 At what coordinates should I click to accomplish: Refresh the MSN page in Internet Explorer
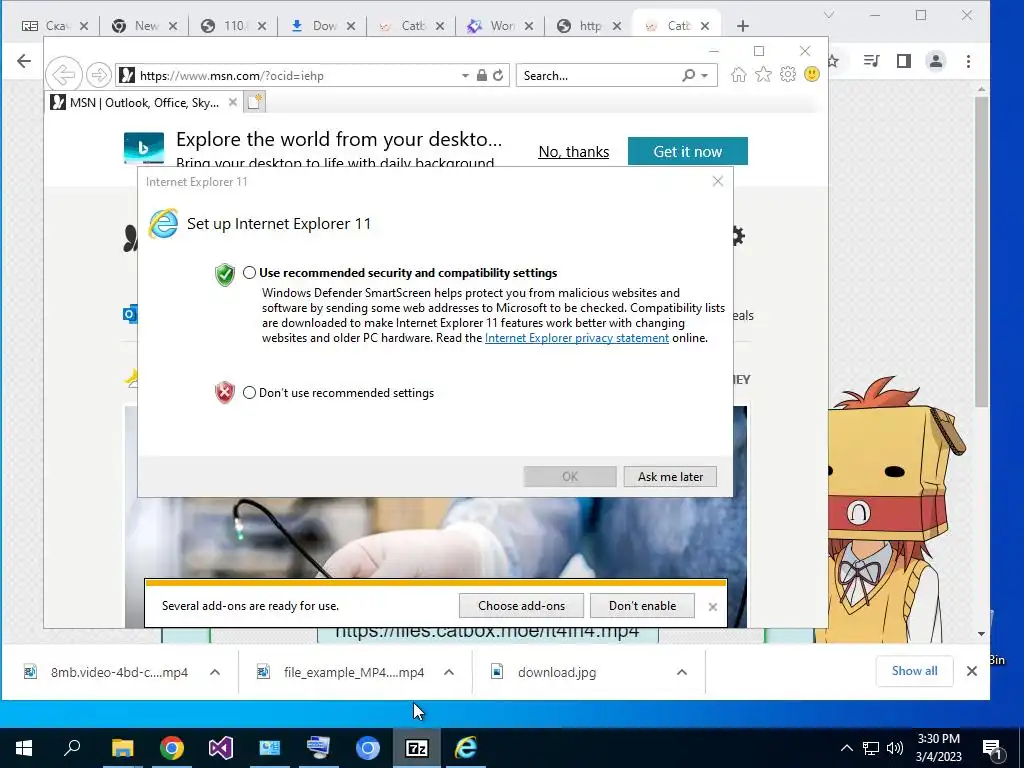pyautogui.click(x=498, y=75)
